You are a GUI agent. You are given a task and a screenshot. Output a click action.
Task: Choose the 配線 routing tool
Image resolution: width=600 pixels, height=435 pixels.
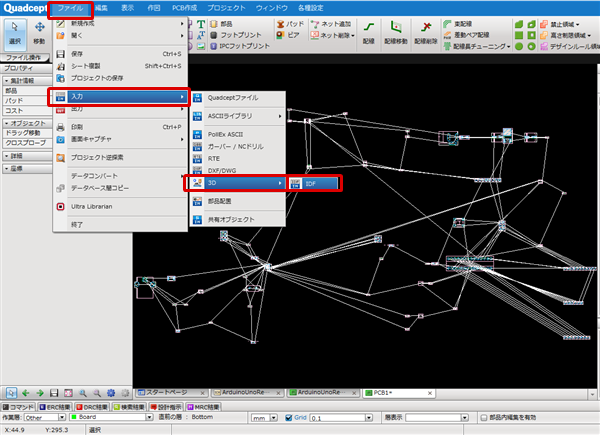[x=368, y=34]
